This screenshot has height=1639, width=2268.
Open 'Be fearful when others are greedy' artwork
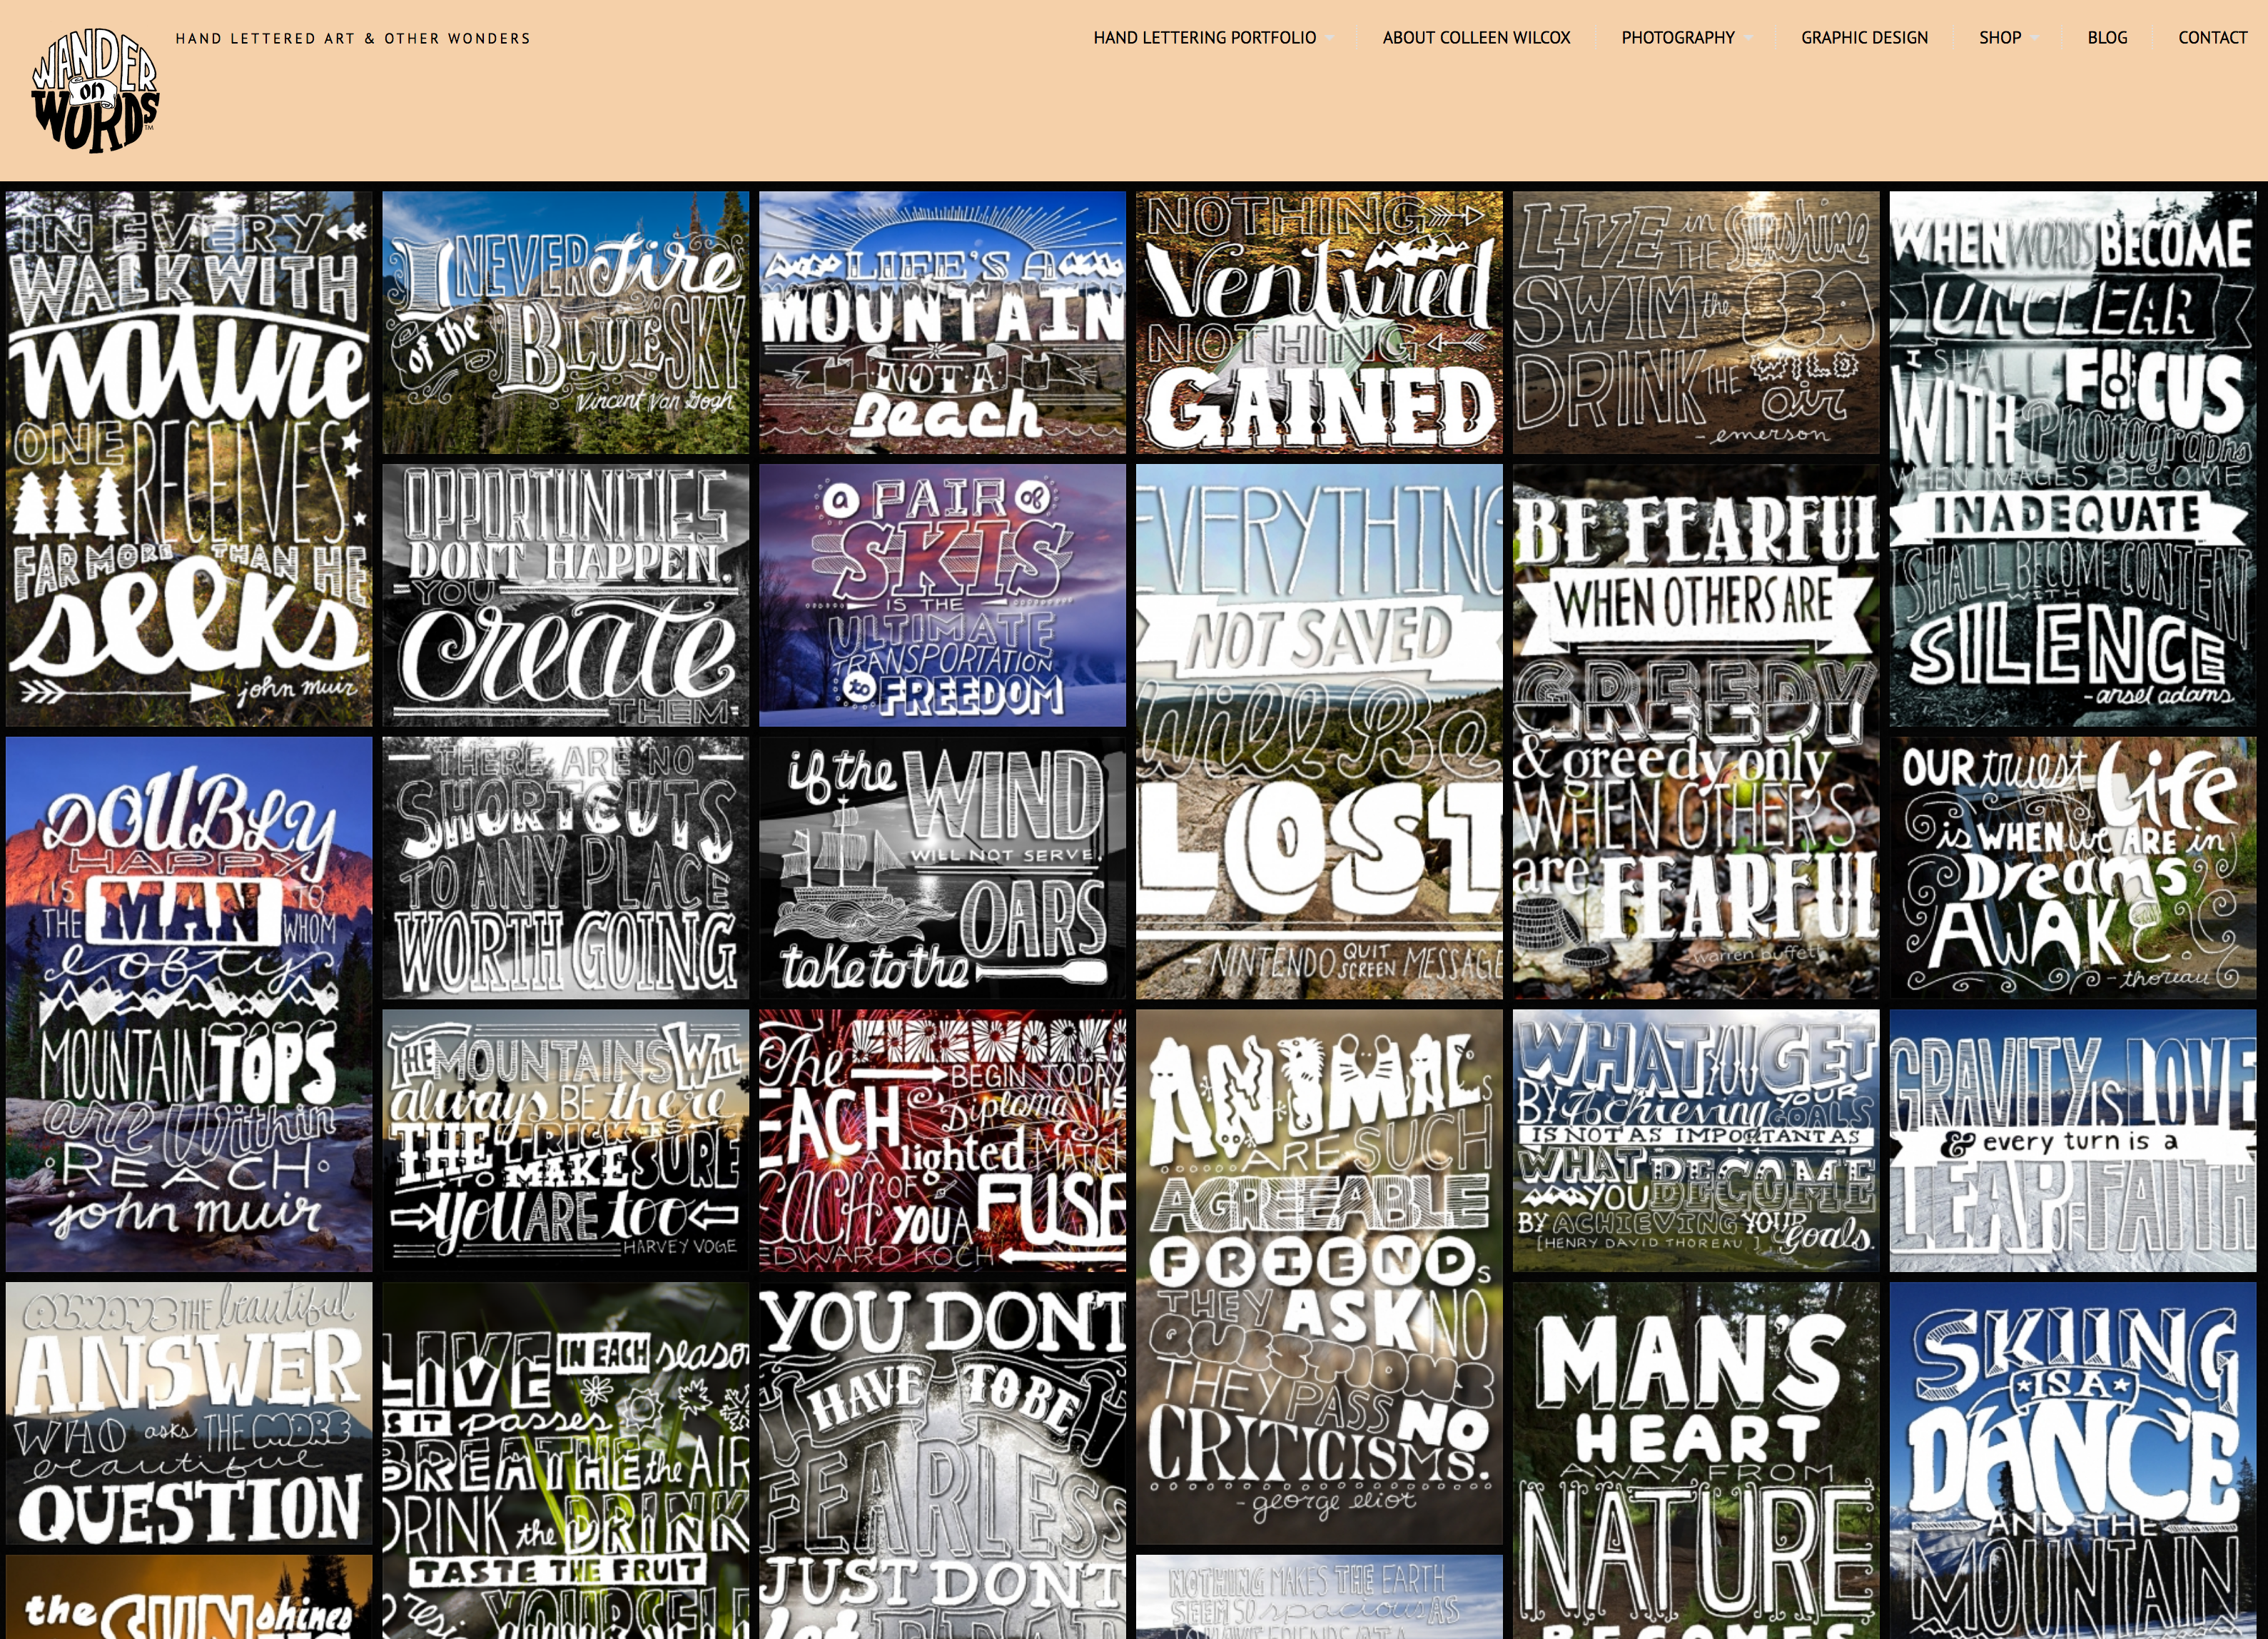point(1696,731)
